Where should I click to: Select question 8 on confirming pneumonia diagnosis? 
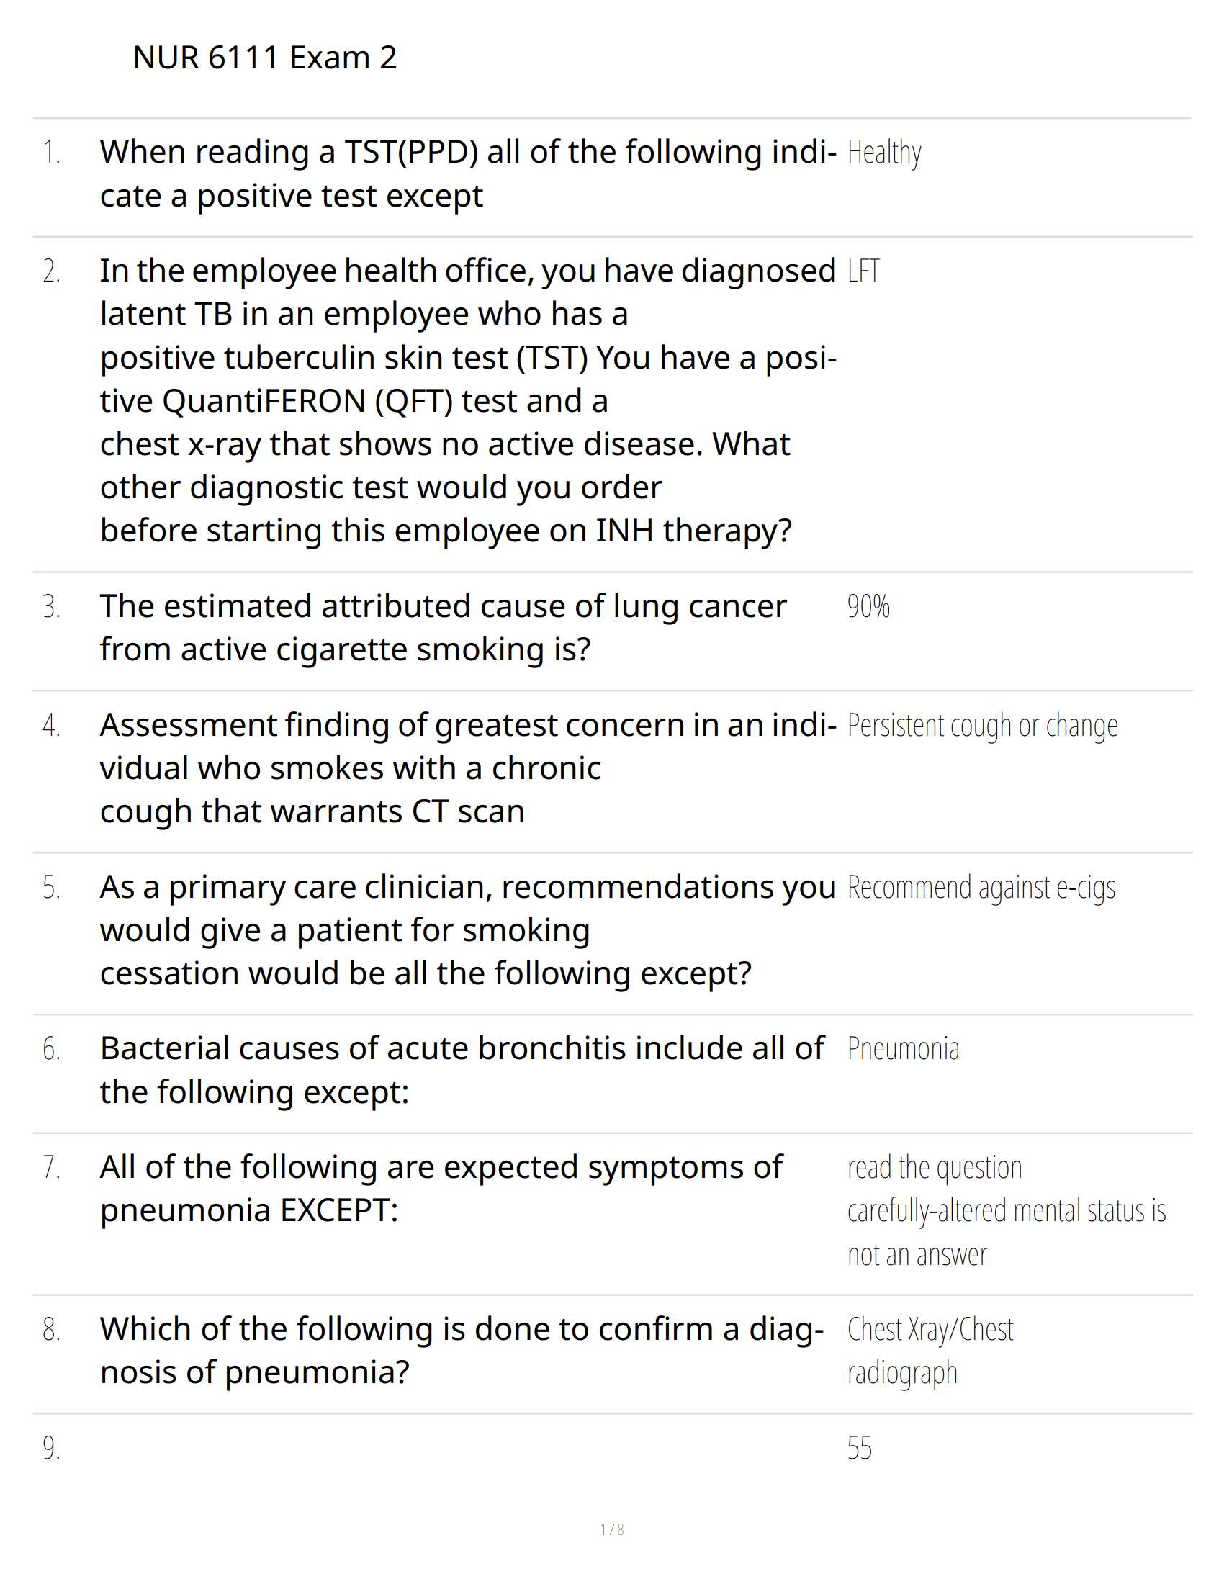click(462, 1350)
